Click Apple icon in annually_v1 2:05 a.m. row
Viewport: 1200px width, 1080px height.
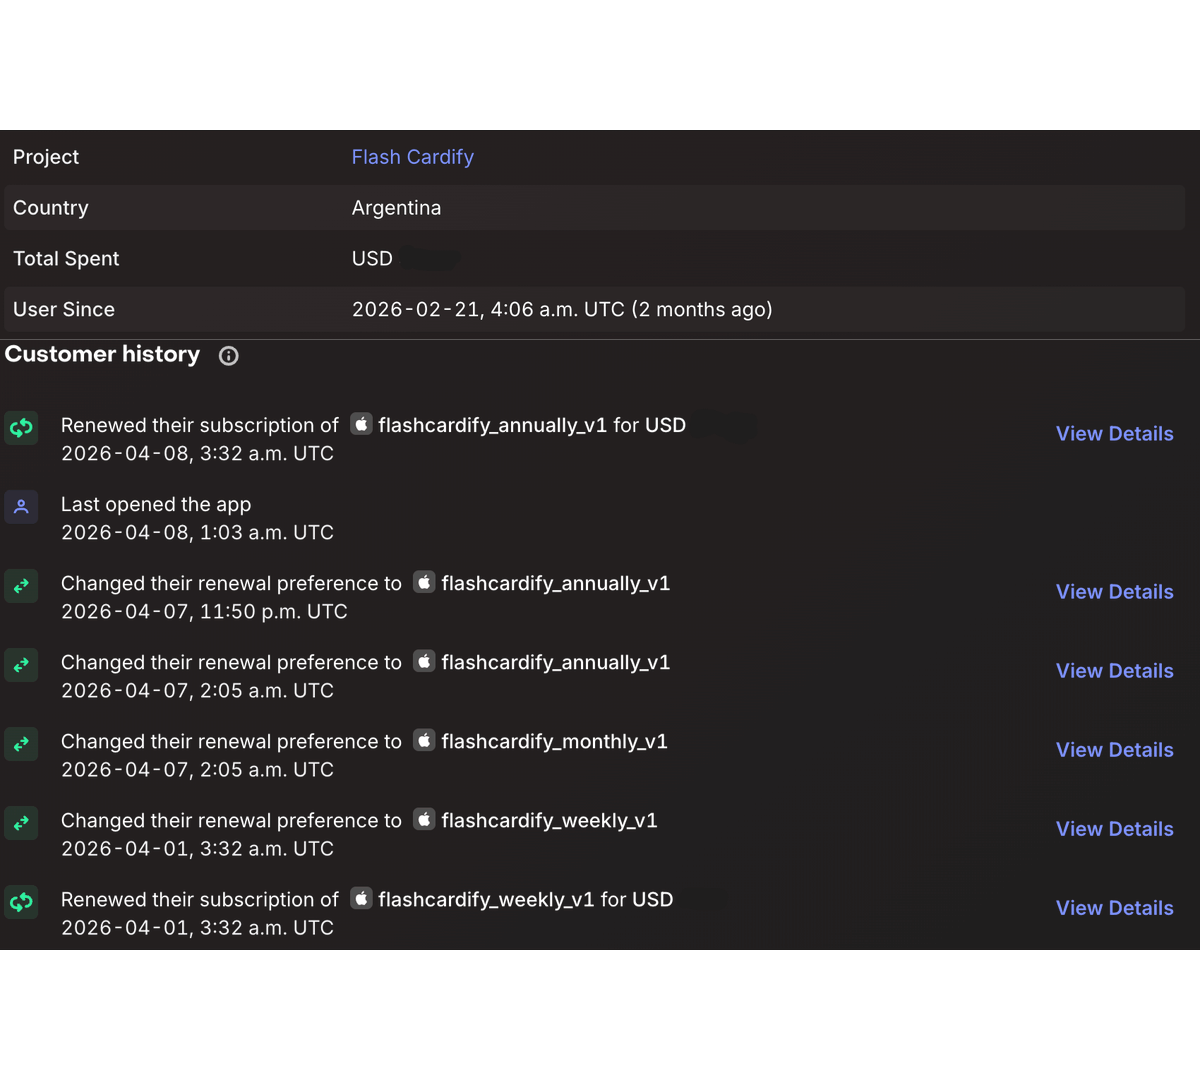[x=425, y=661]
